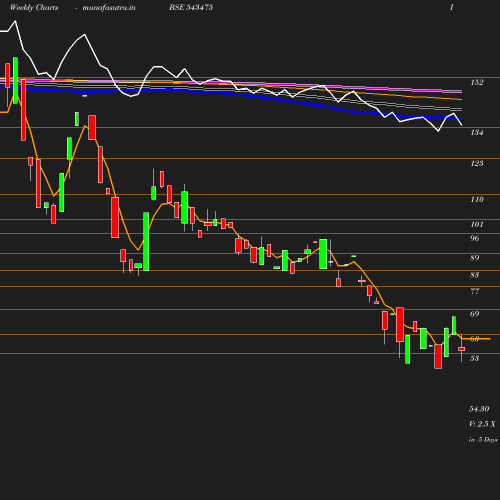Image resolution: width=500 pixels, height=500 pixels.
Task: Click the 53 price axis label
Action: 475,358
